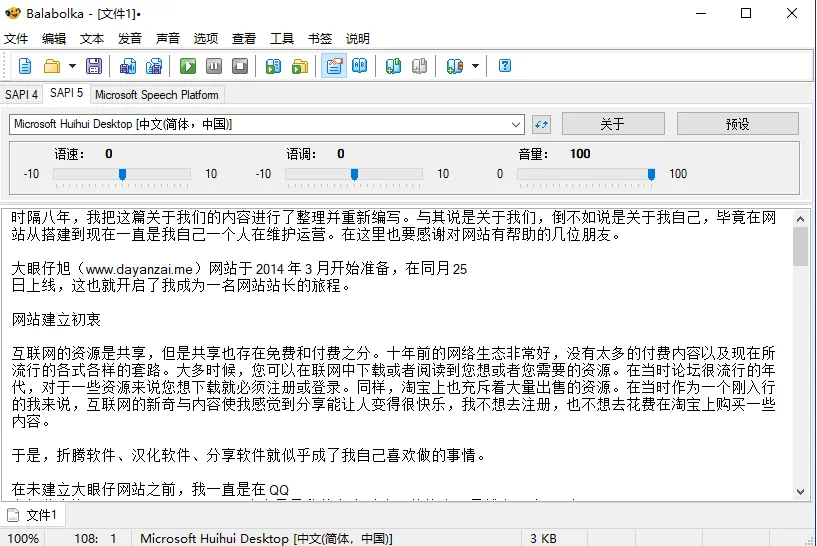Click the 音量 volume slider handle
This screenshot has width=817, height=546.
[651, 174]
